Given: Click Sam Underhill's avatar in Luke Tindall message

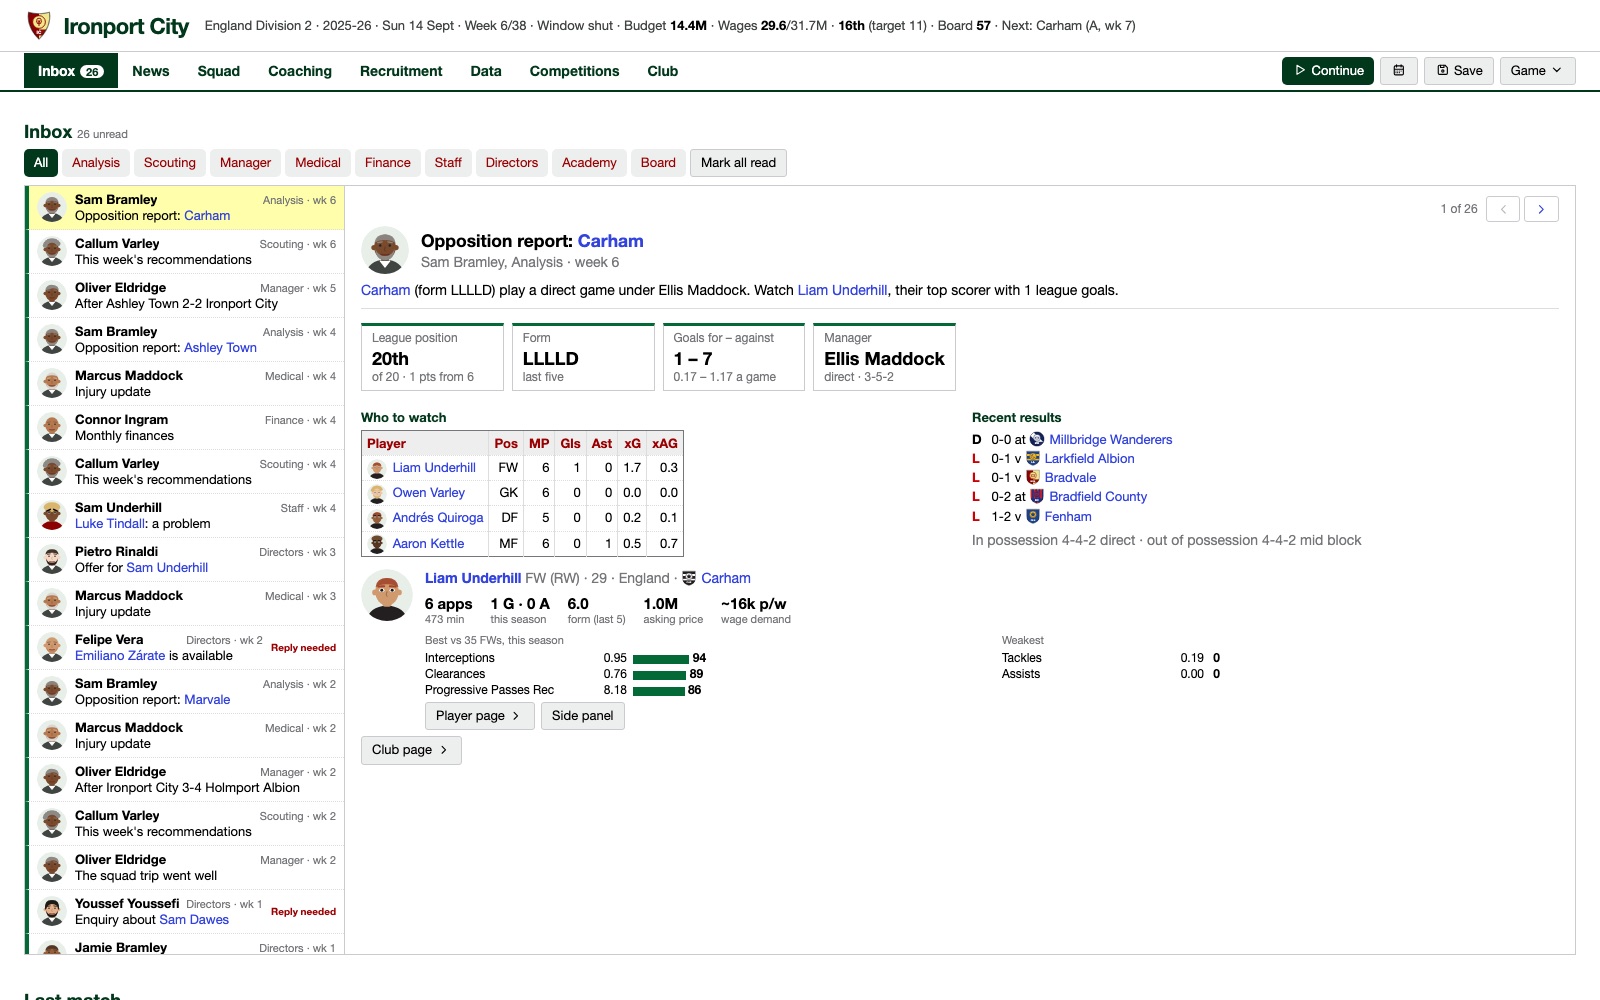Looking at the screenshot, I should coord(53,515).
